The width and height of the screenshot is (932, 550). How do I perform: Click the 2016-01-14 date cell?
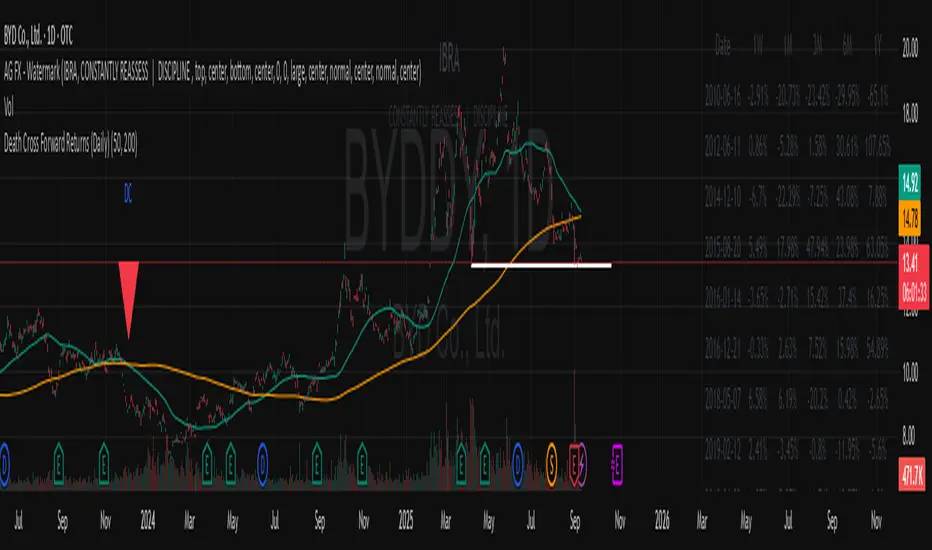point(723,297)
